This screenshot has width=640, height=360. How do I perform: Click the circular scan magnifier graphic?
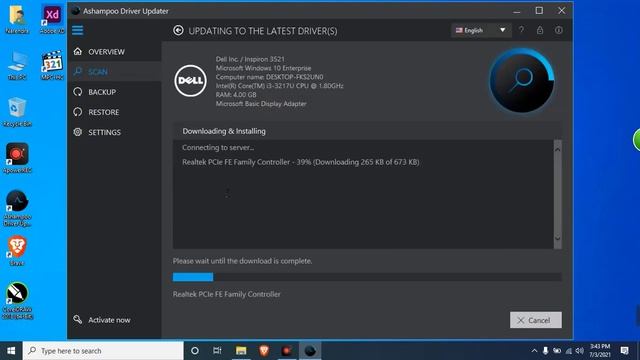[522, 80]
